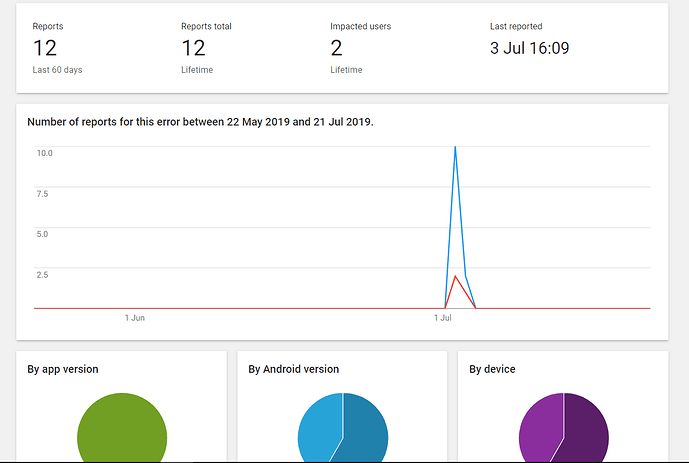This screenshot has width=689, height=463.
Task: Click the Last 60 days label
Action: pos(55,70)
